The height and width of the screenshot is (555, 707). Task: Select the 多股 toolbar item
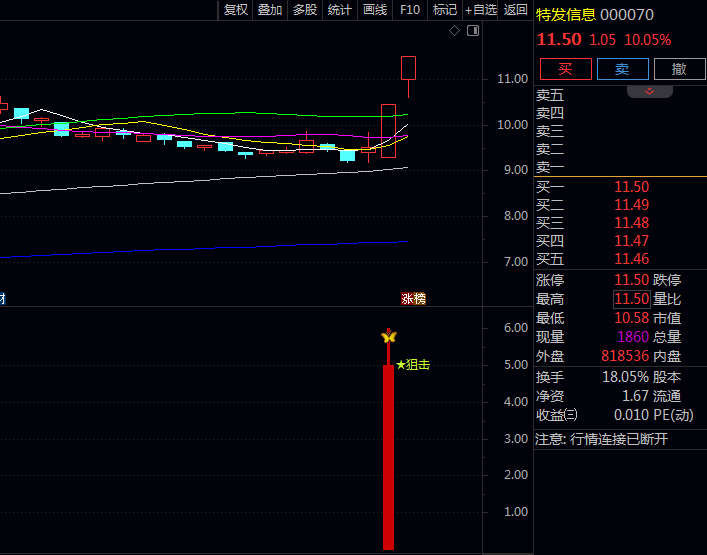click(305, 10)
